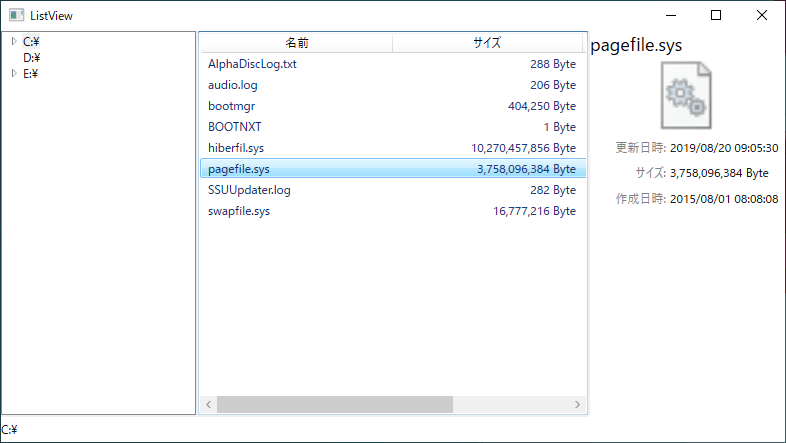This screenshot has height=443, width=786.
Task: Expand the C:¥ drive node
Action: [14, 41]
